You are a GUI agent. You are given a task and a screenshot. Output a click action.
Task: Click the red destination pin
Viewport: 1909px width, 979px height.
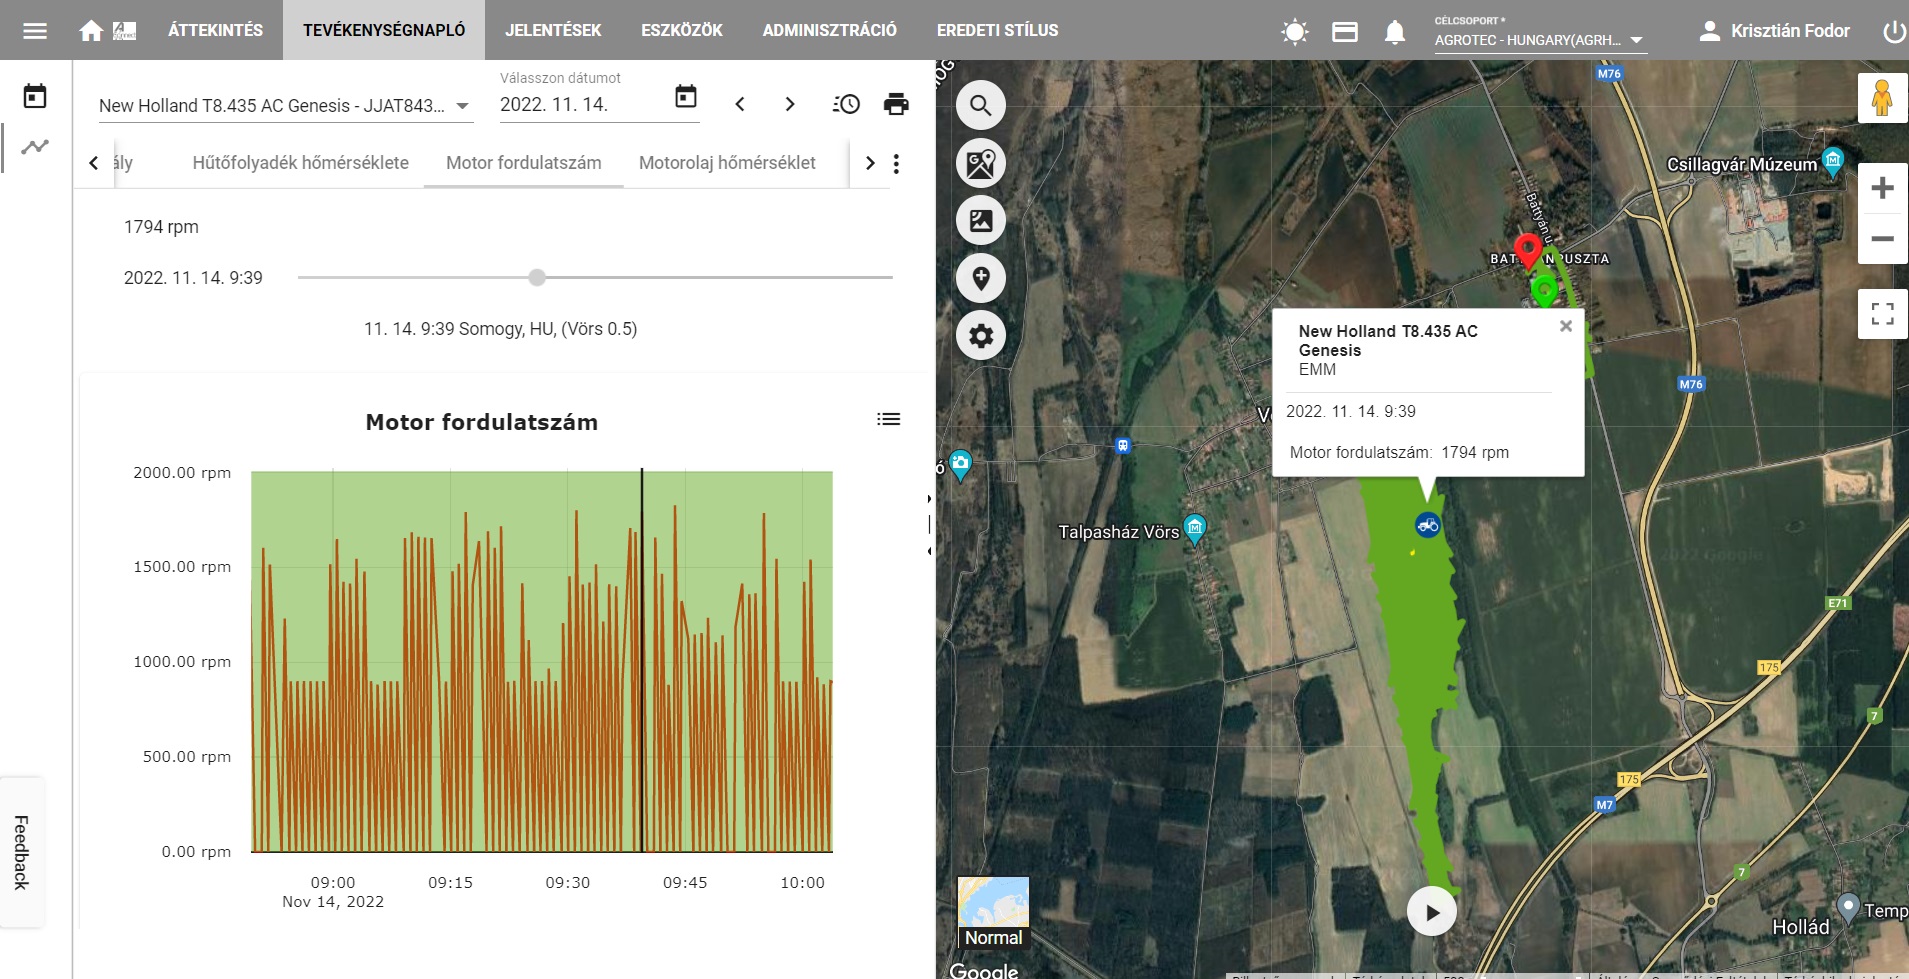[x=1527, y=251]
